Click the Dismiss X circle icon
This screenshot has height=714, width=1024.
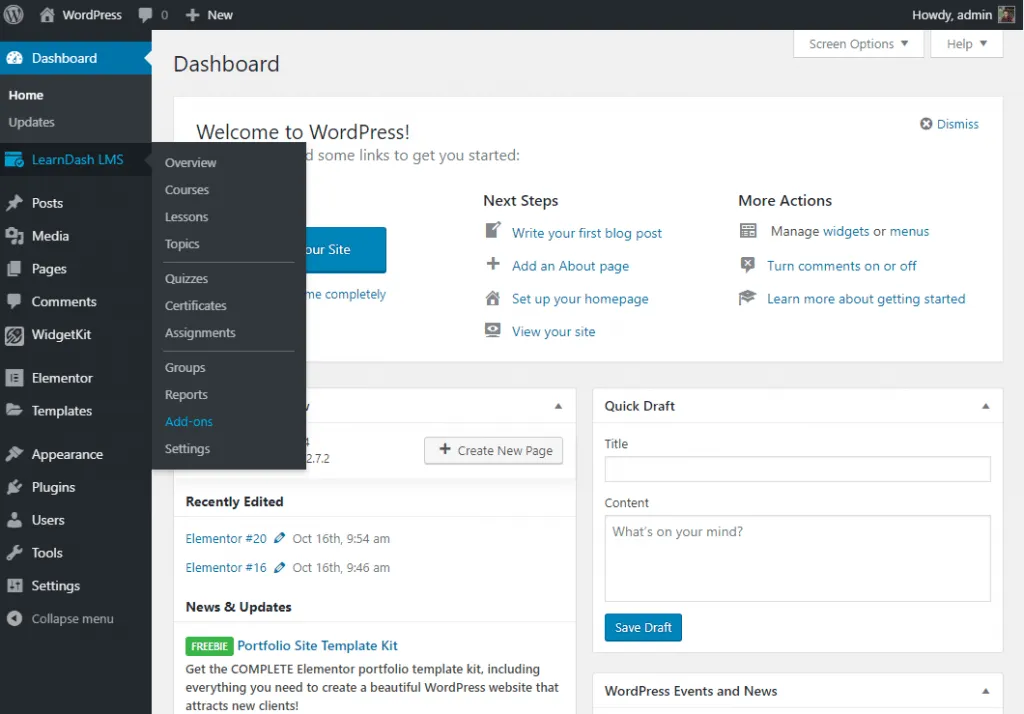pyautogui.click(x=925, y=123)
